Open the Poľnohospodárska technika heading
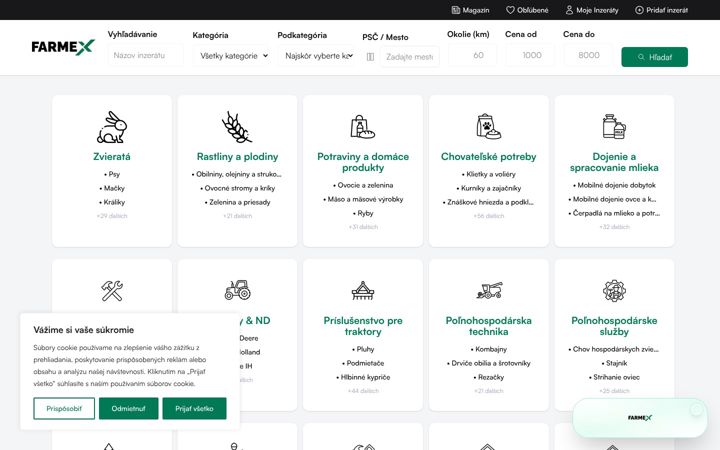The width and height of the screenshot is (720, 450). pyautogui.click(x=489, y=326)
